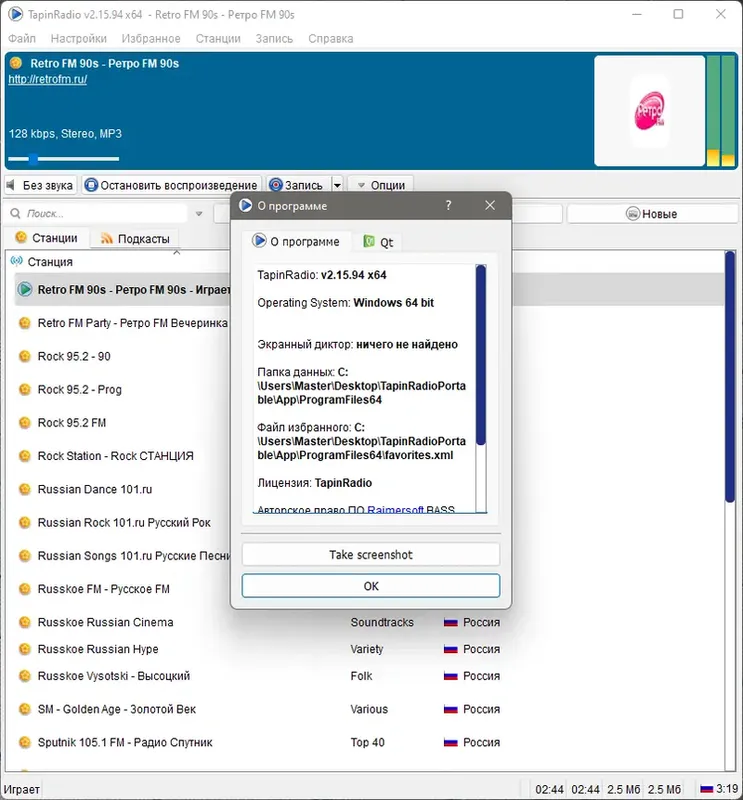Screen dimensions: 743x800
Task: Select Russian Songs 101.ru station
Action: pos(134,556)
